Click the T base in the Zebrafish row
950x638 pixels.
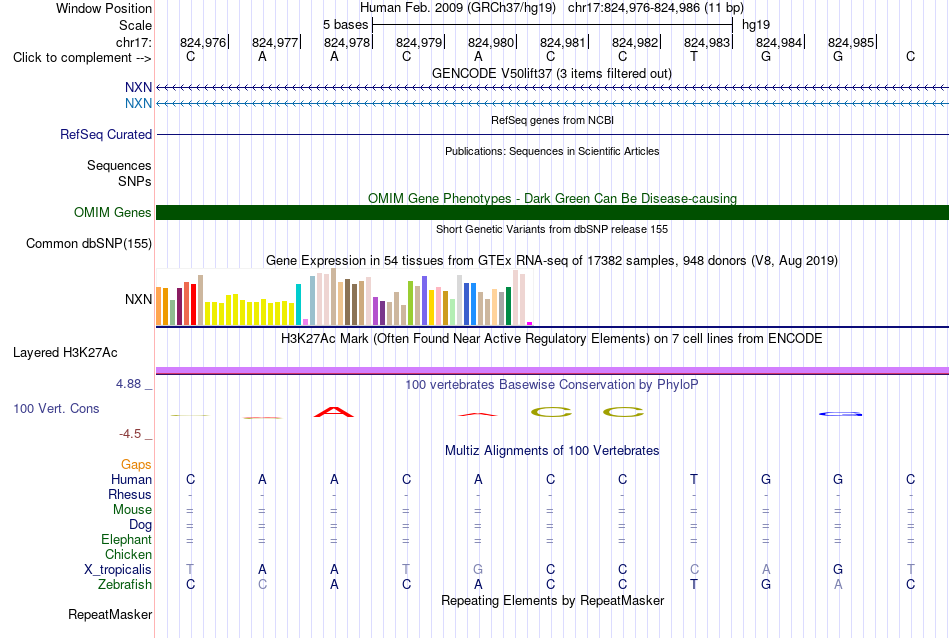(694, 584)
